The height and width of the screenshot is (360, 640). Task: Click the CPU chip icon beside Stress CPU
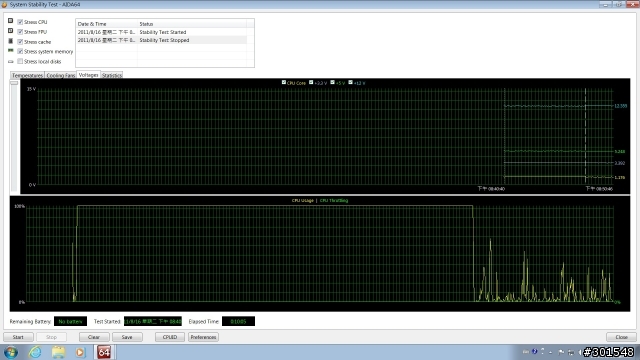[11, 21]
